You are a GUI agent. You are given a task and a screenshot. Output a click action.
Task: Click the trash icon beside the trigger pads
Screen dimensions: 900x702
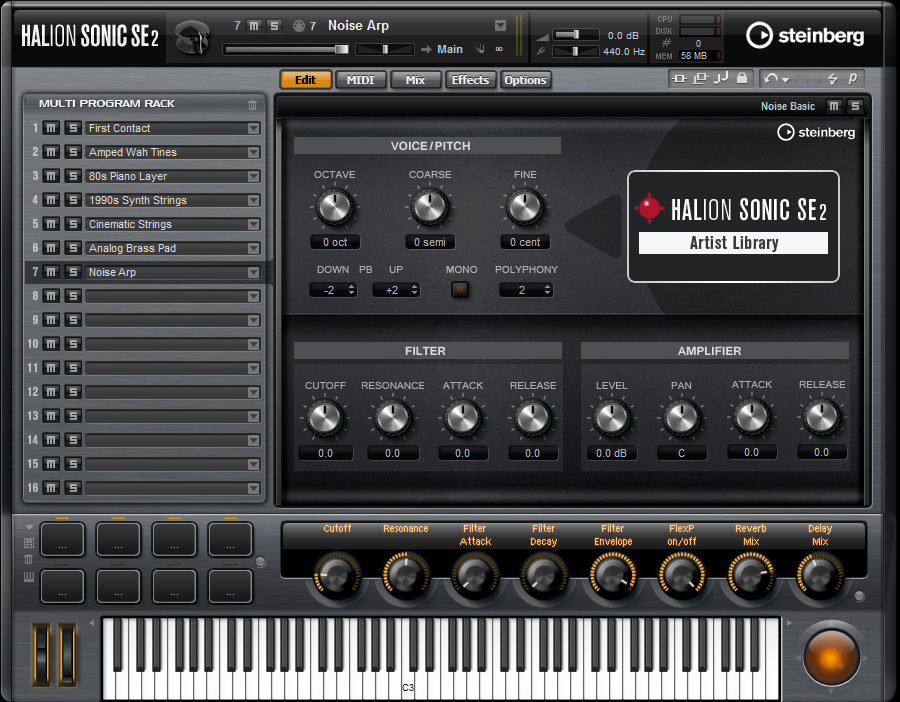click(x=29, y=559)
